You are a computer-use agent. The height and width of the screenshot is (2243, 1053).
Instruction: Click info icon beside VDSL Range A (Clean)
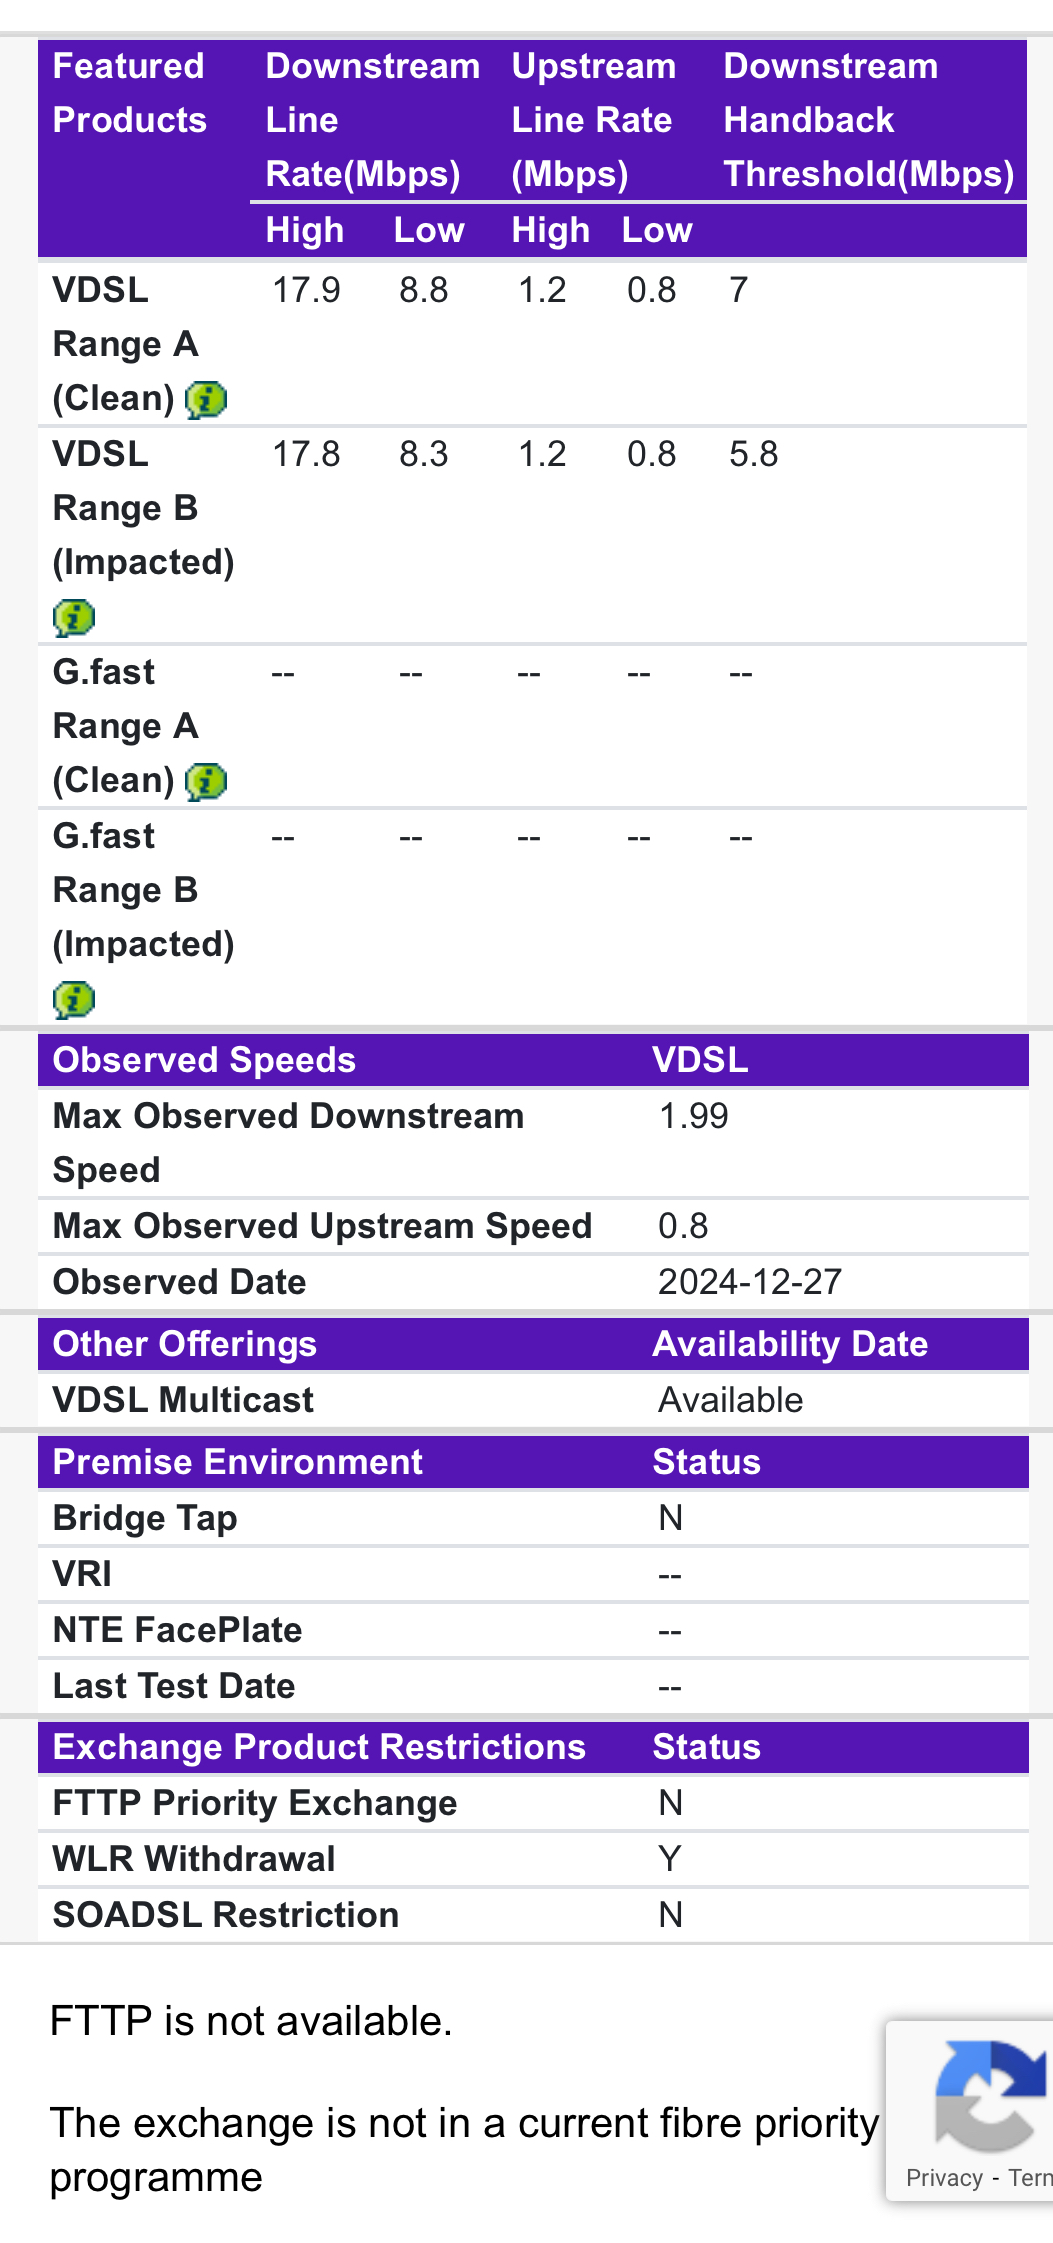click(x=206, y=399)
